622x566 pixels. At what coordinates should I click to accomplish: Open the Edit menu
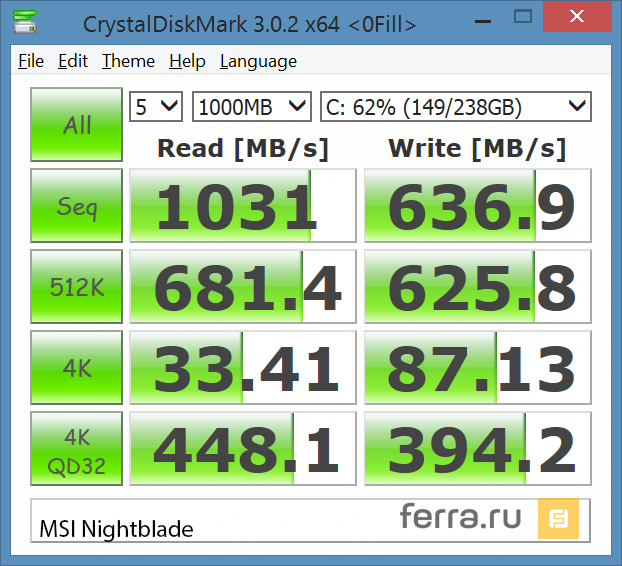73,61
